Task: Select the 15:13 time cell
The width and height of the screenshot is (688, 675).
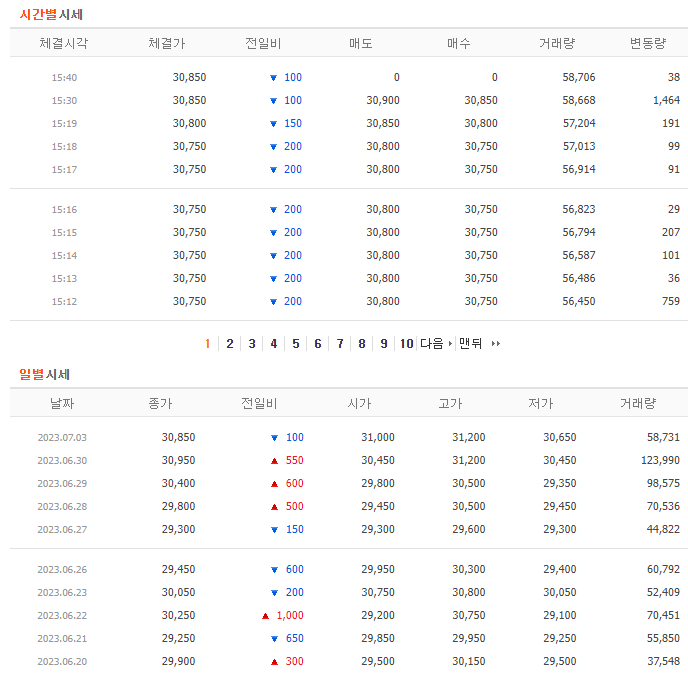Action: (64, 278)
